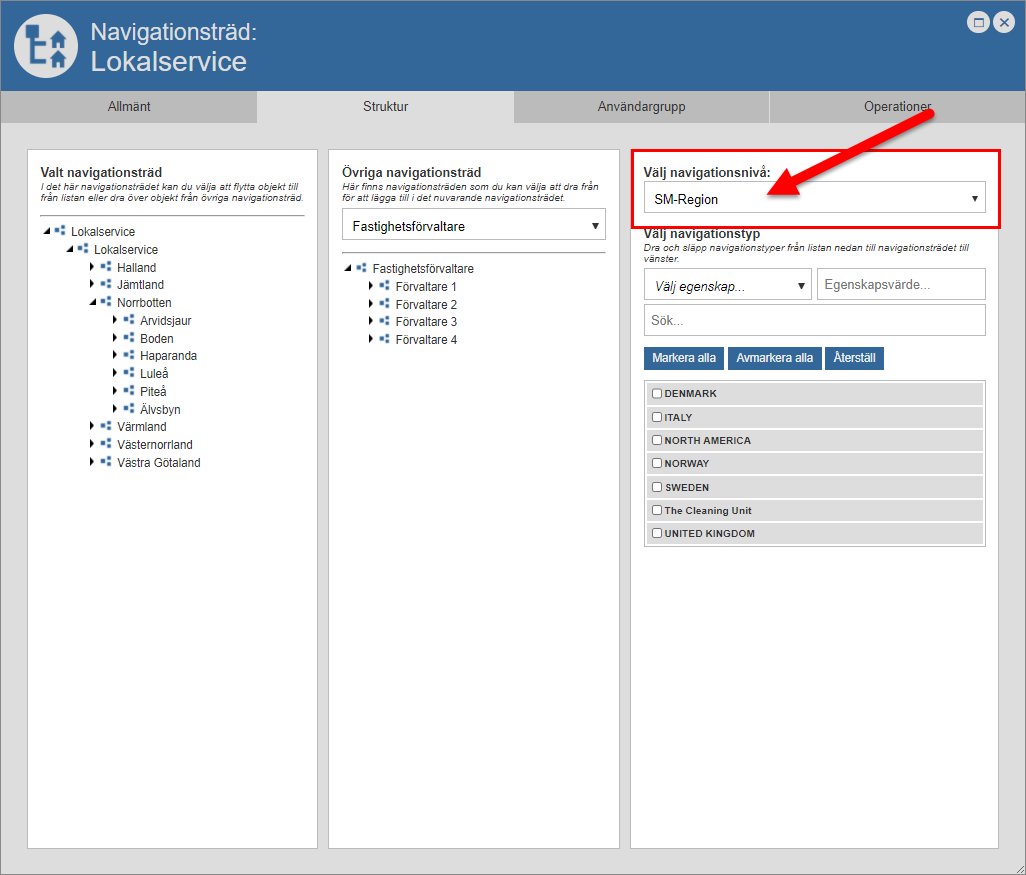Click the node icon next to Västra Götaland
This screenshot has height=875, width=1026.
(106, 462)
